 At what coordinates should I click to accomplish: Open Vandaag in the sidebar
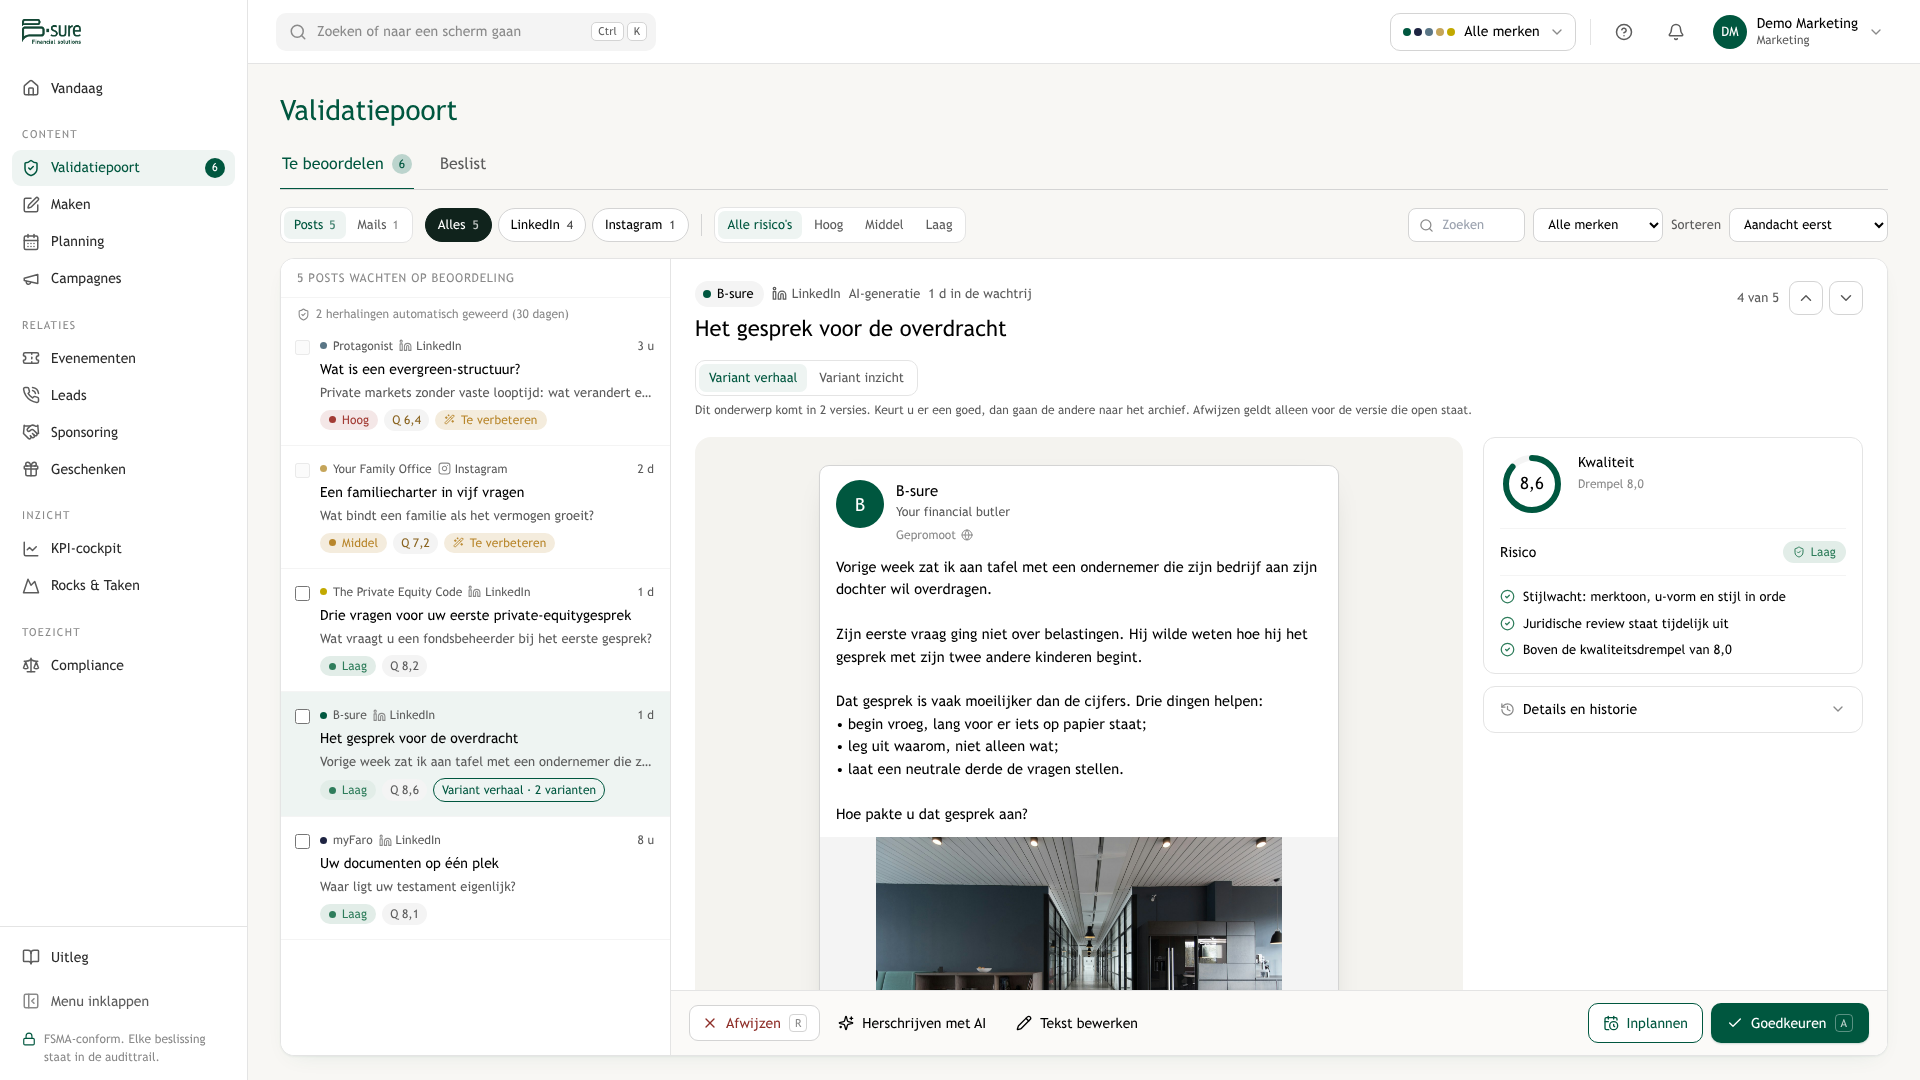(x=123, y=88)
